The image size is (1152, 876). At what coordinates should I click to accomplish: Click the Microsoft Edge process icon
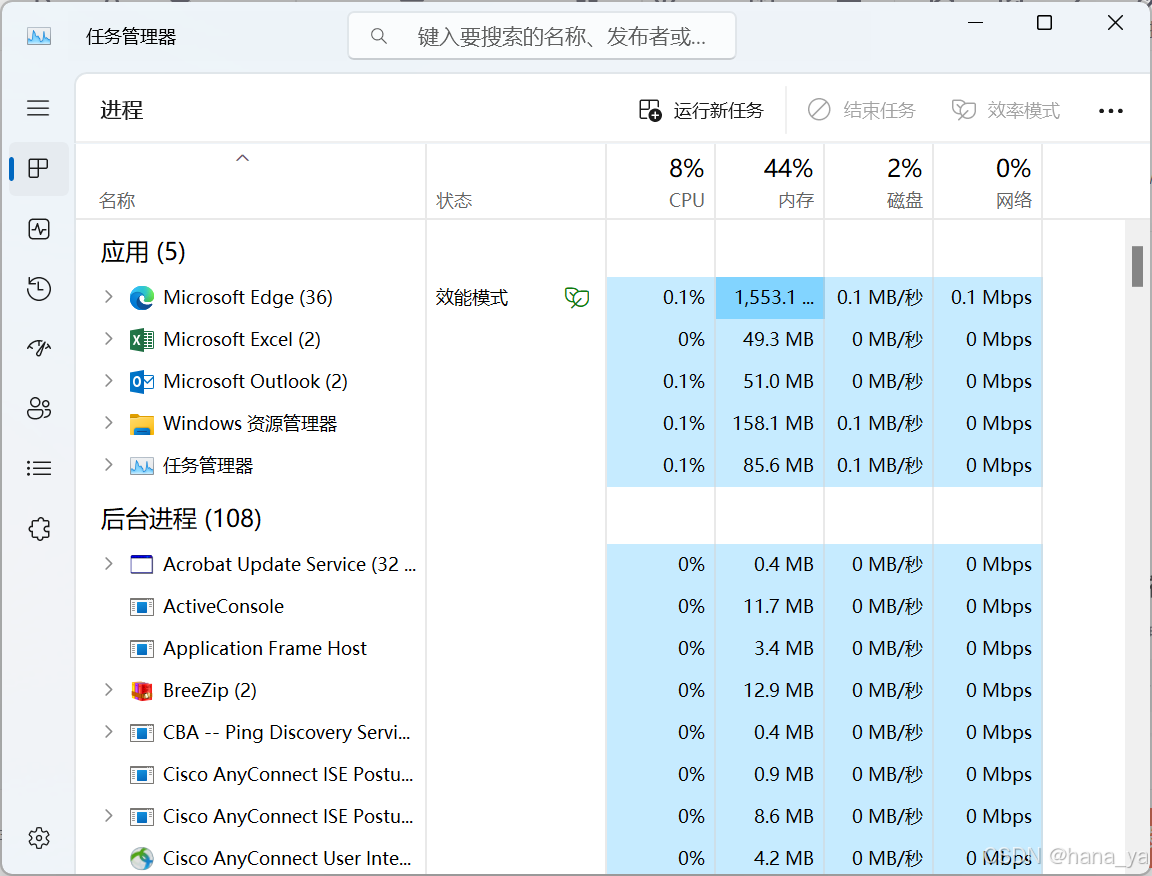[x=141, y=298]
